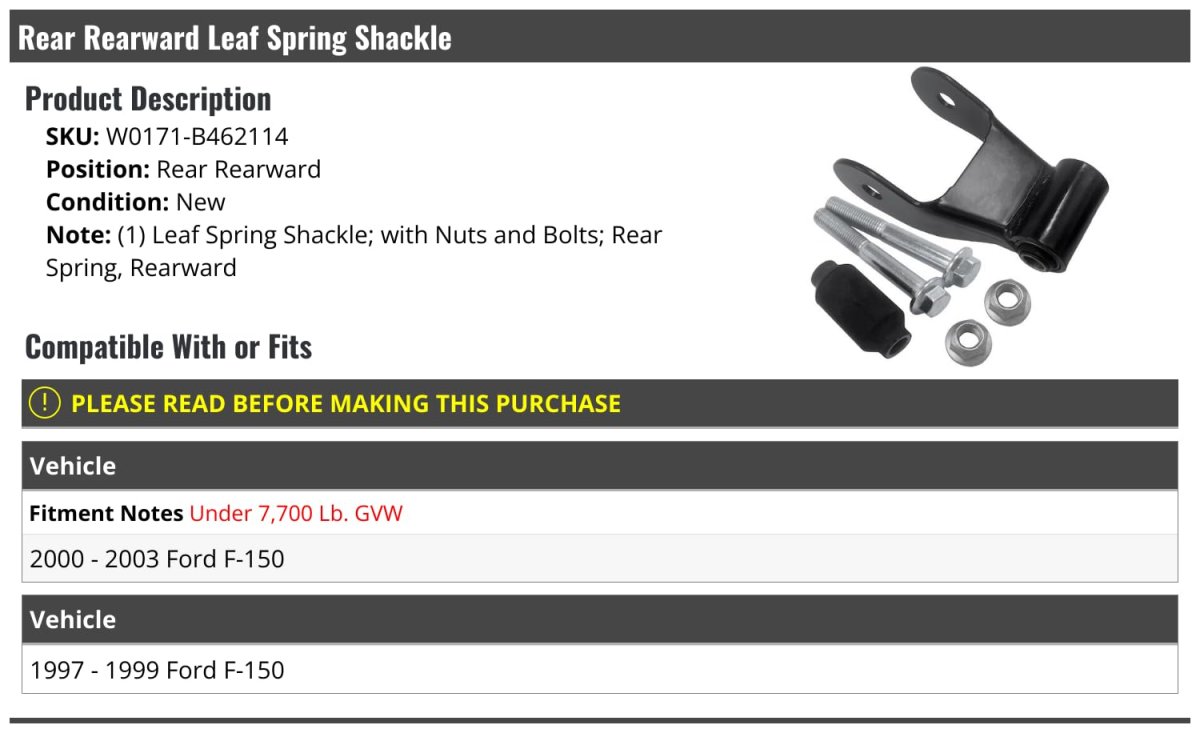Click the Condition: New line
The width and height of the screenshot is (1200, 733).
coord(136,202)
